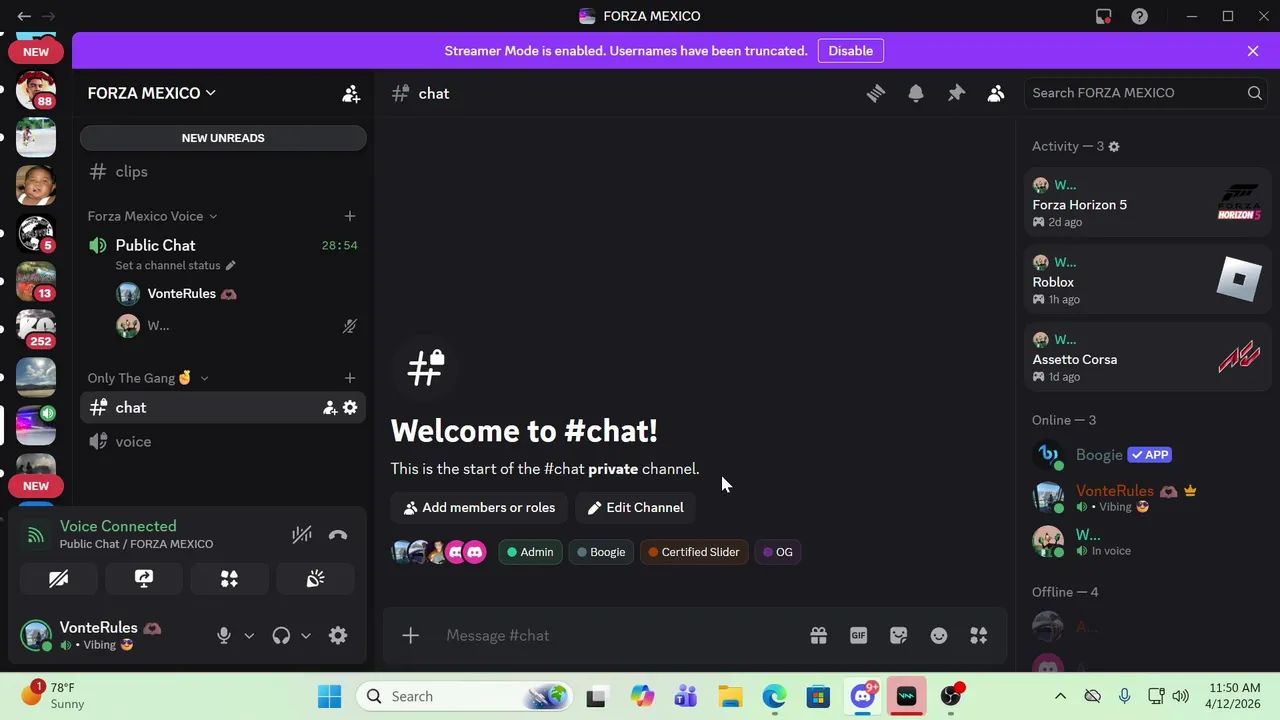
Task: Show hidden system tray icons
Action: [x=1060, y=696]
